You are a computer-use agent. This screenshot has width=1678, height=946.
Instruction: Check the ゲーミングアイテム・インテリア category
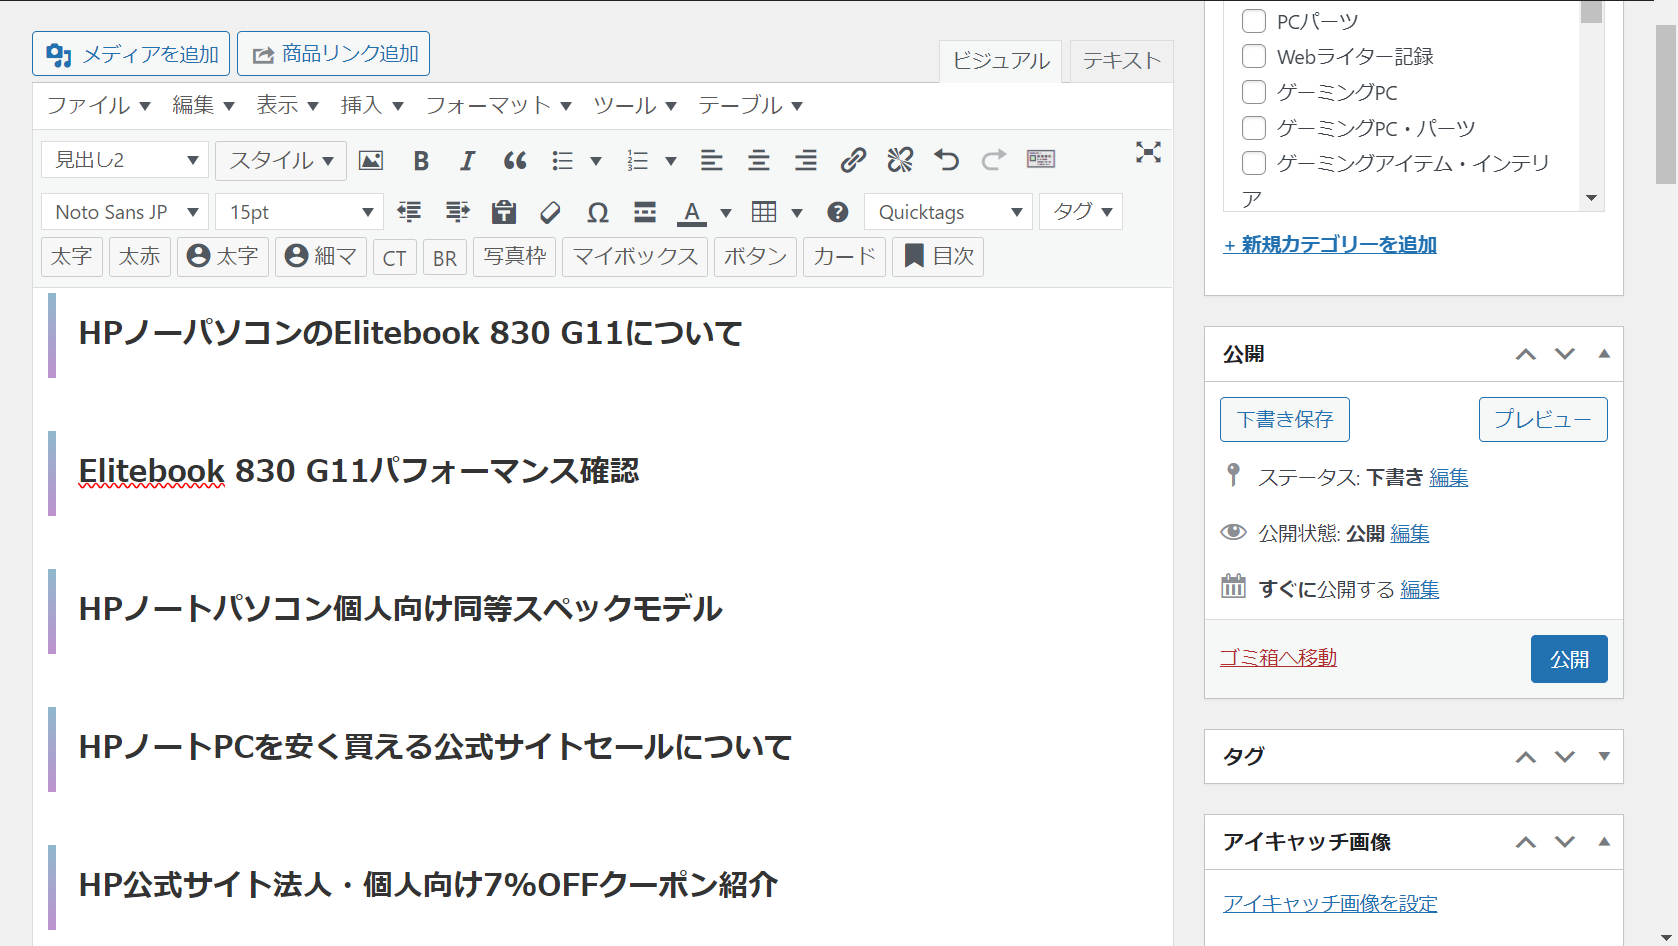[1253, 163]
